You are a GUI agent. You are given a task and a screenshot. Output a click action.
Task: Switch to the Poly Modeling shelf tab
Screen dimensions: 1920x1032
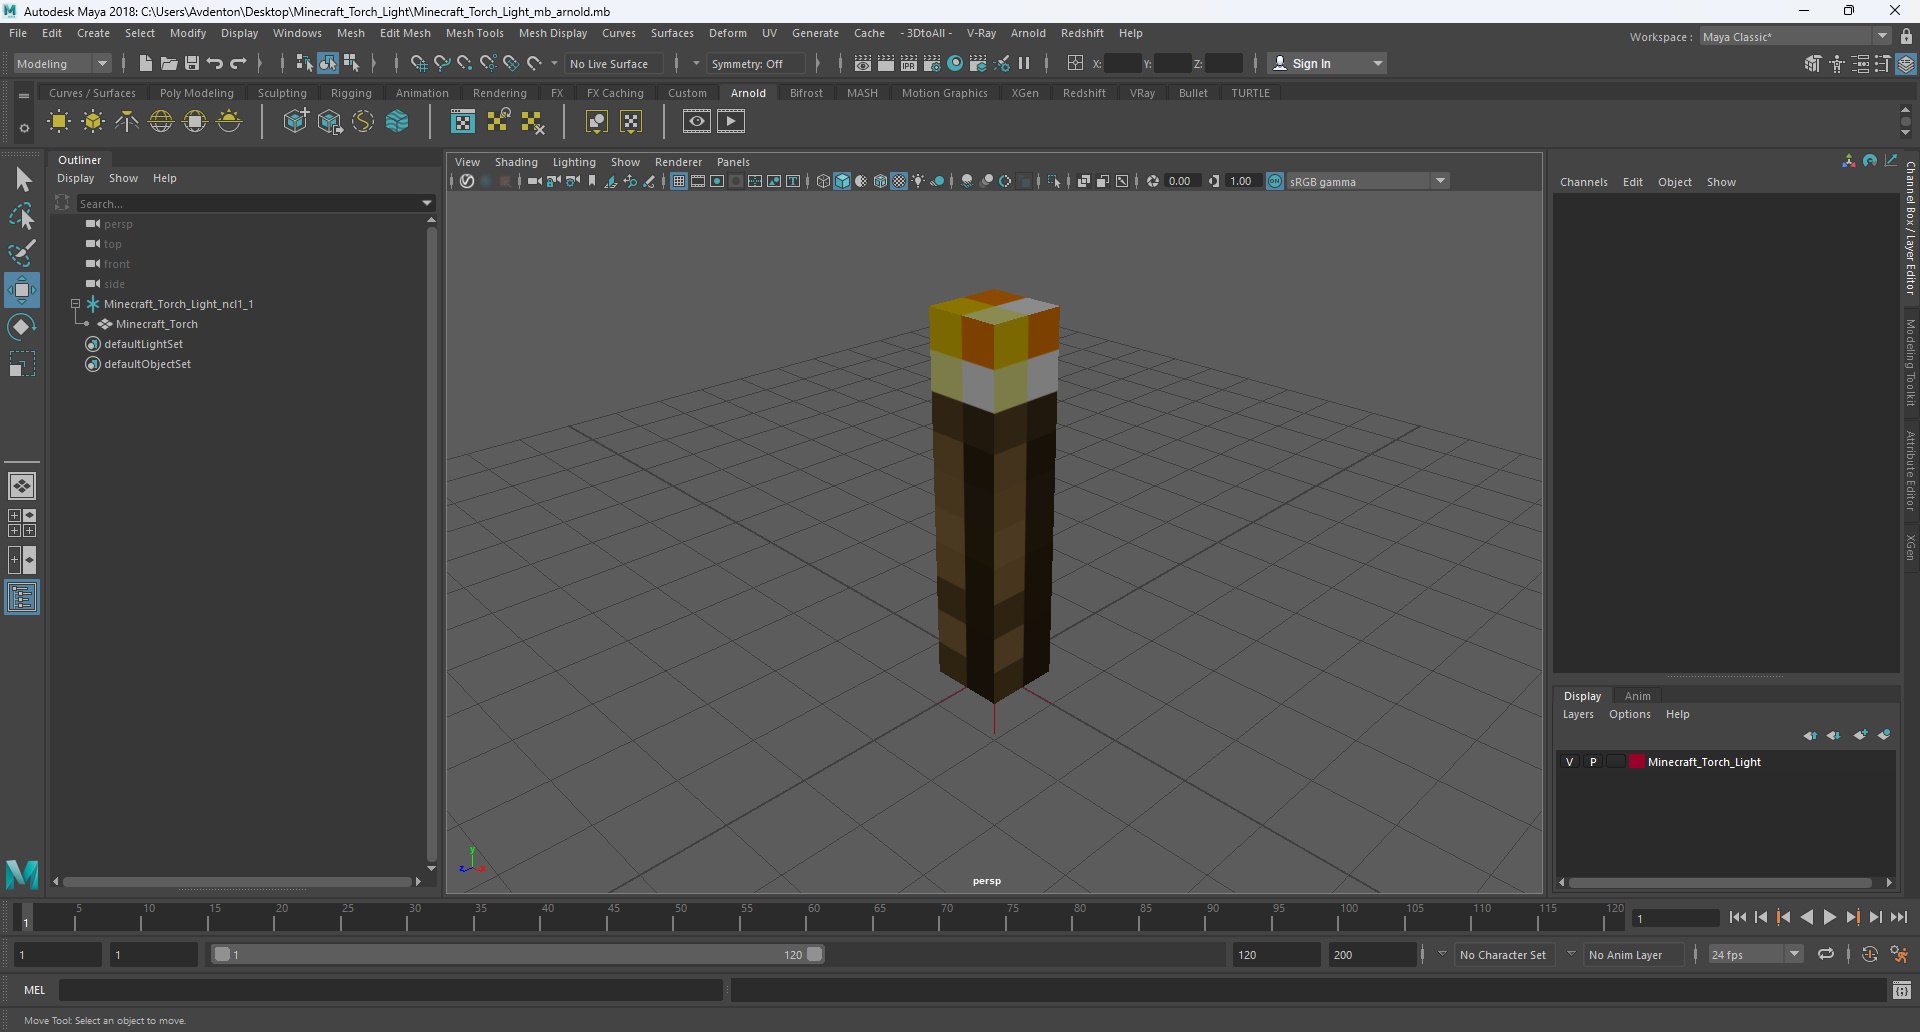click(x=196, y=93)
